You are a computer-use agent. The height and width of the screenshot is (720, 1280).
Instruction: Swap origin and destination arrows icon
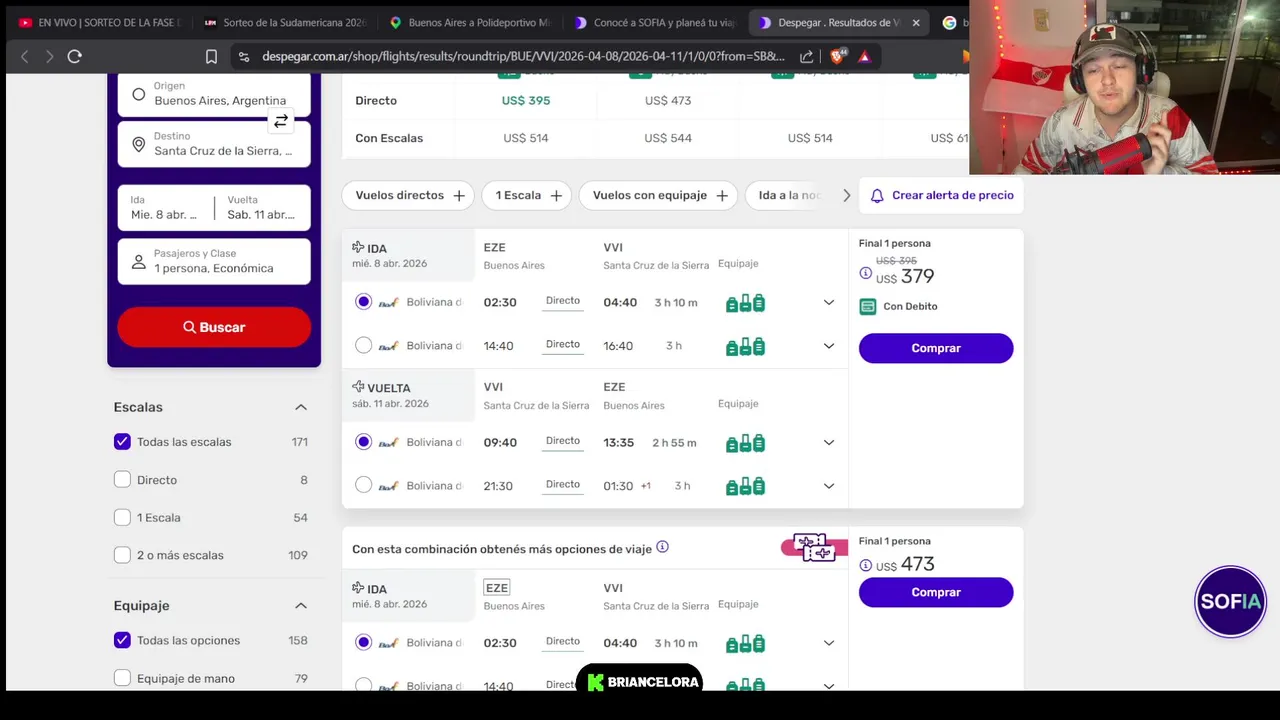point(281,121)
